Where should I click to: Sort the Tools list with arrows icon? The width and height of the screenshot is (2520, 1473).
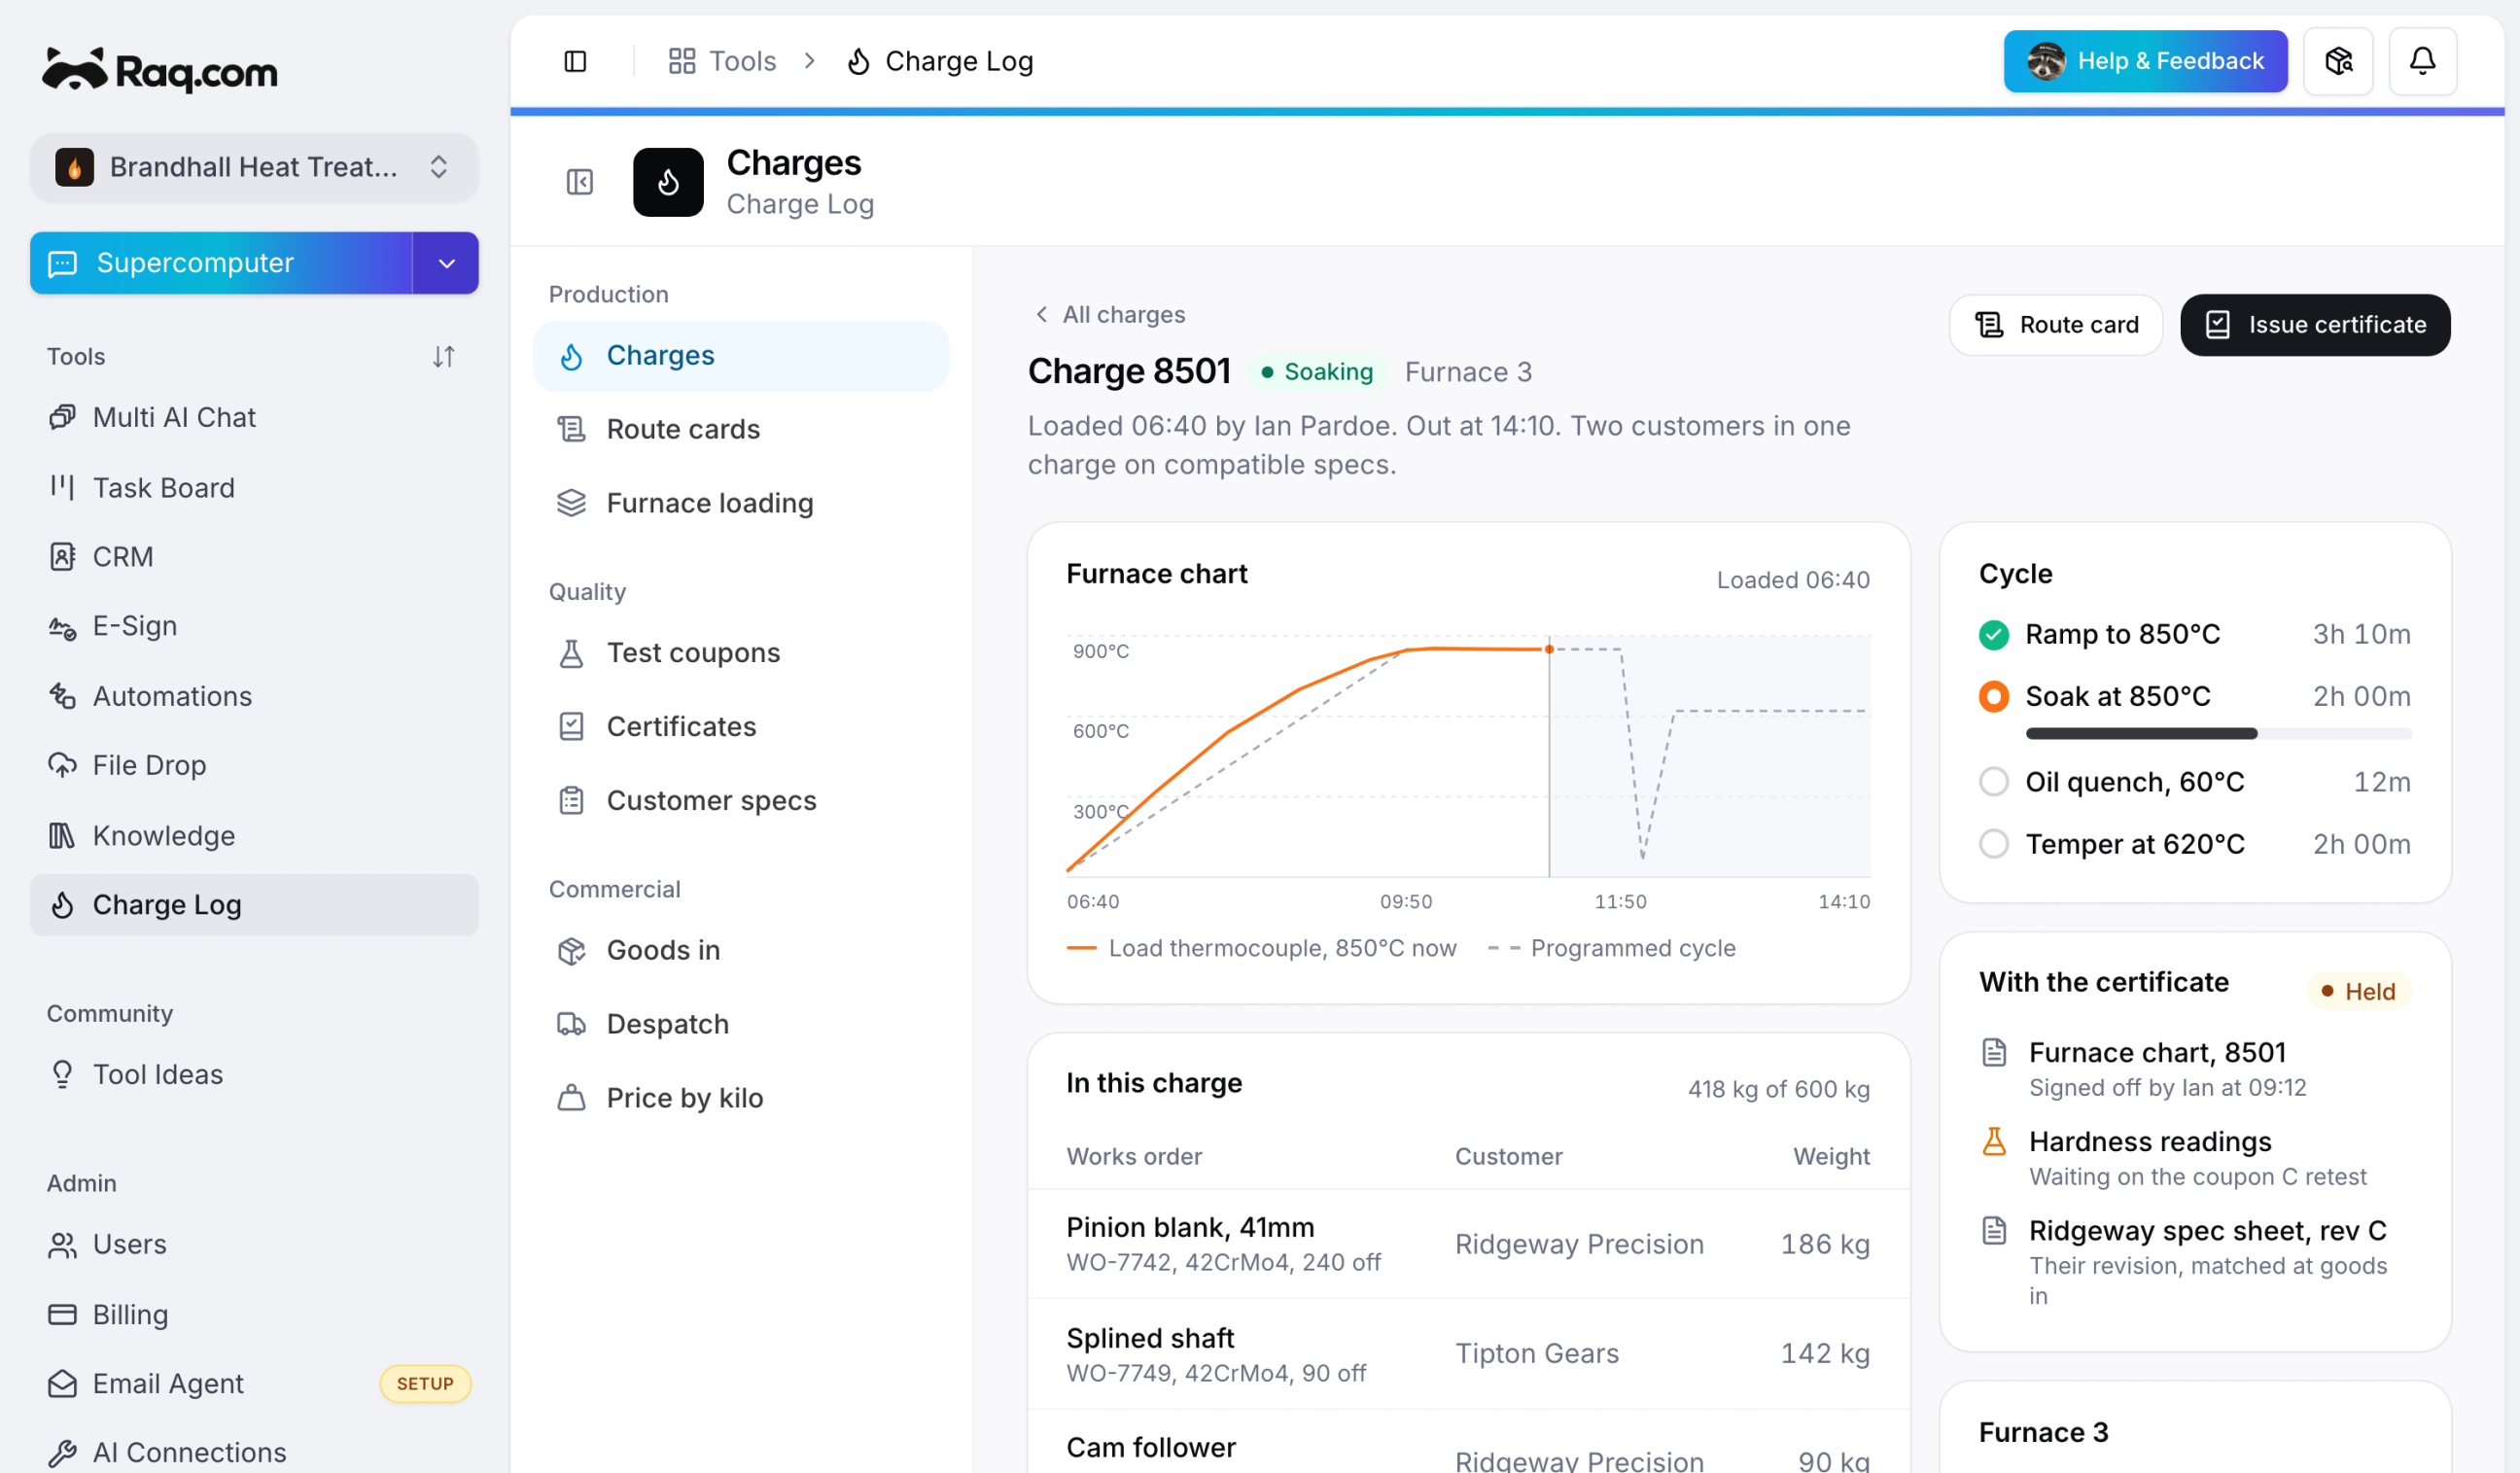click(444, 356)
